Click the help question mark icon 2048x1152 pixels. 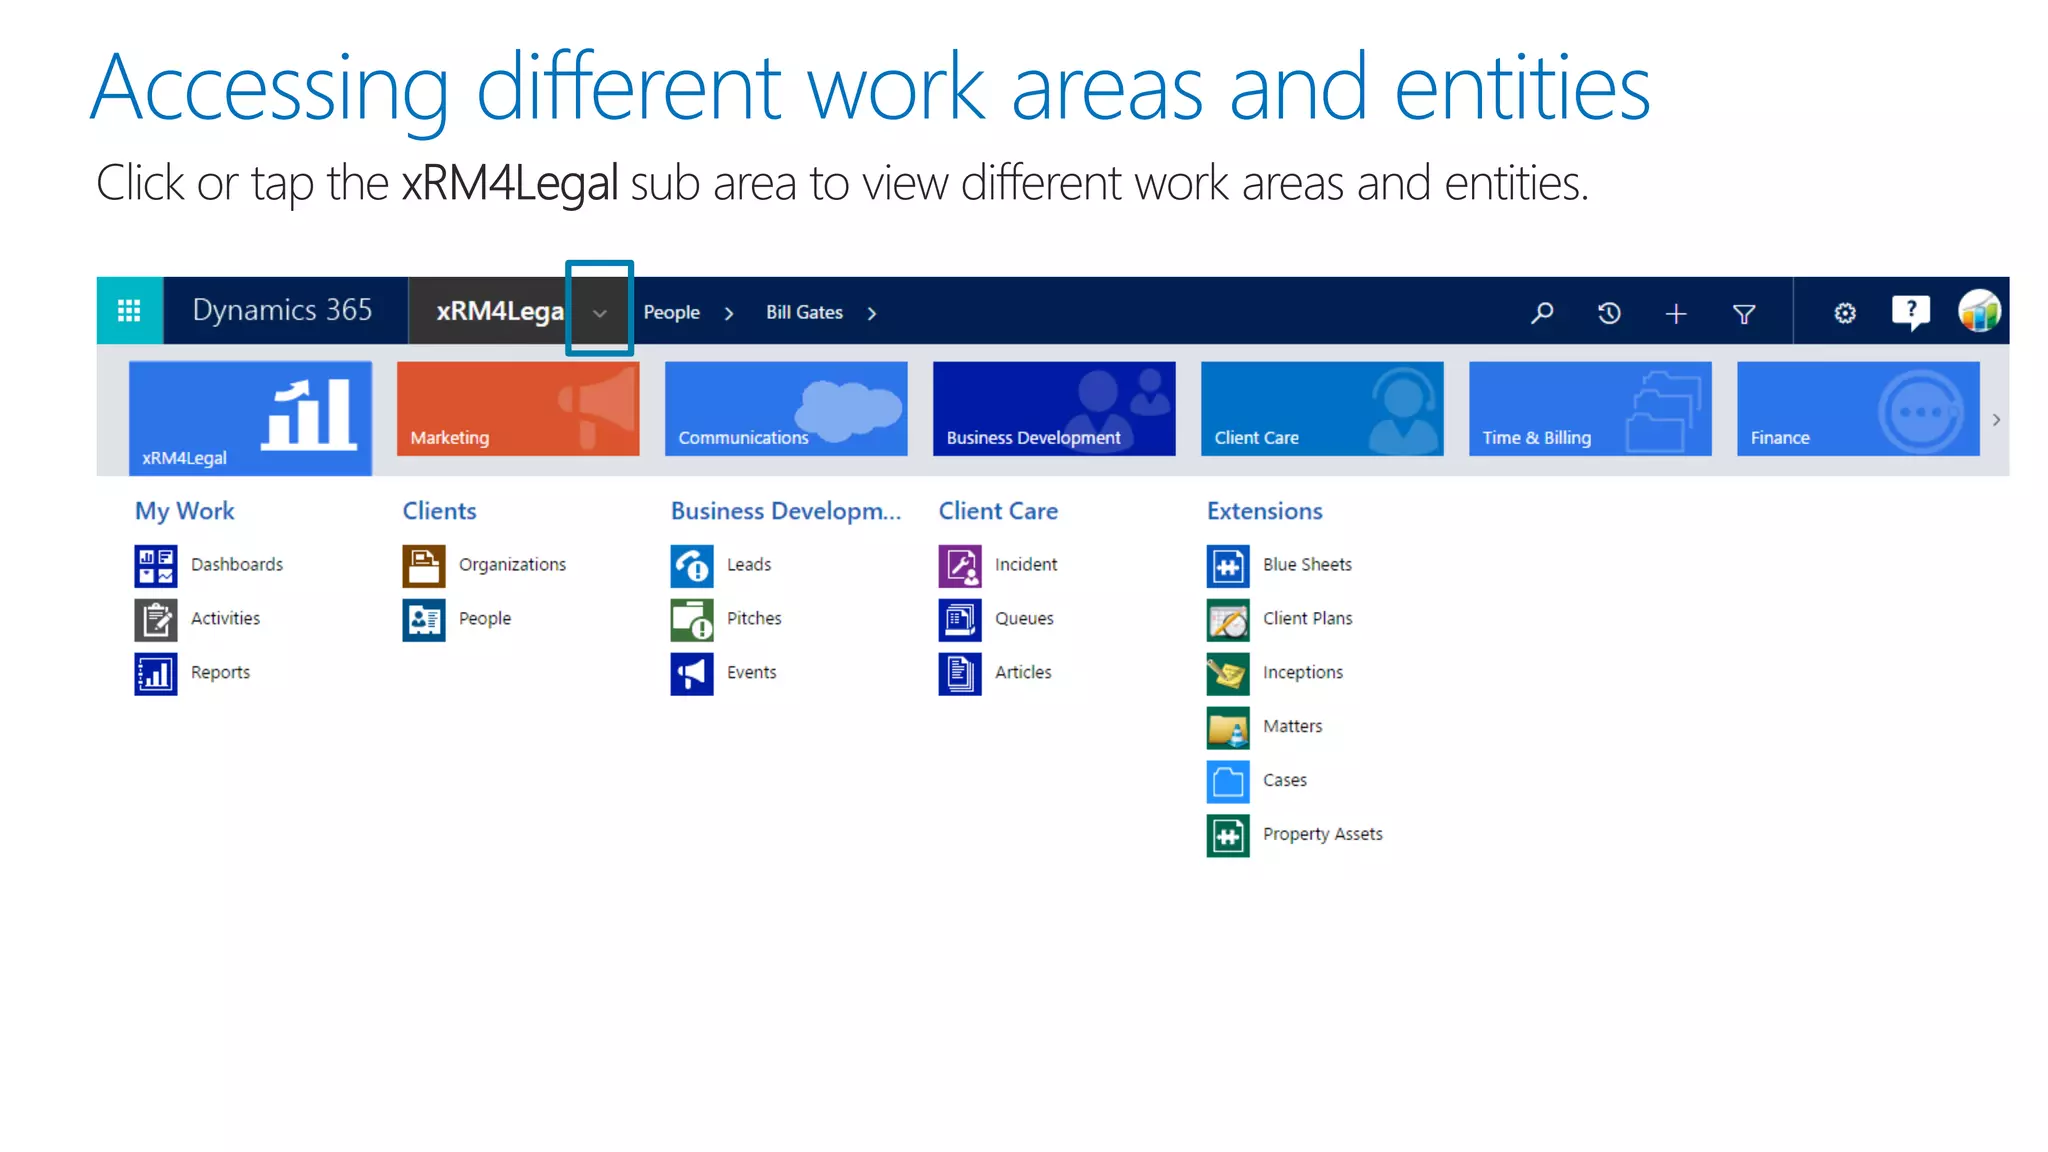[1911, 312]
